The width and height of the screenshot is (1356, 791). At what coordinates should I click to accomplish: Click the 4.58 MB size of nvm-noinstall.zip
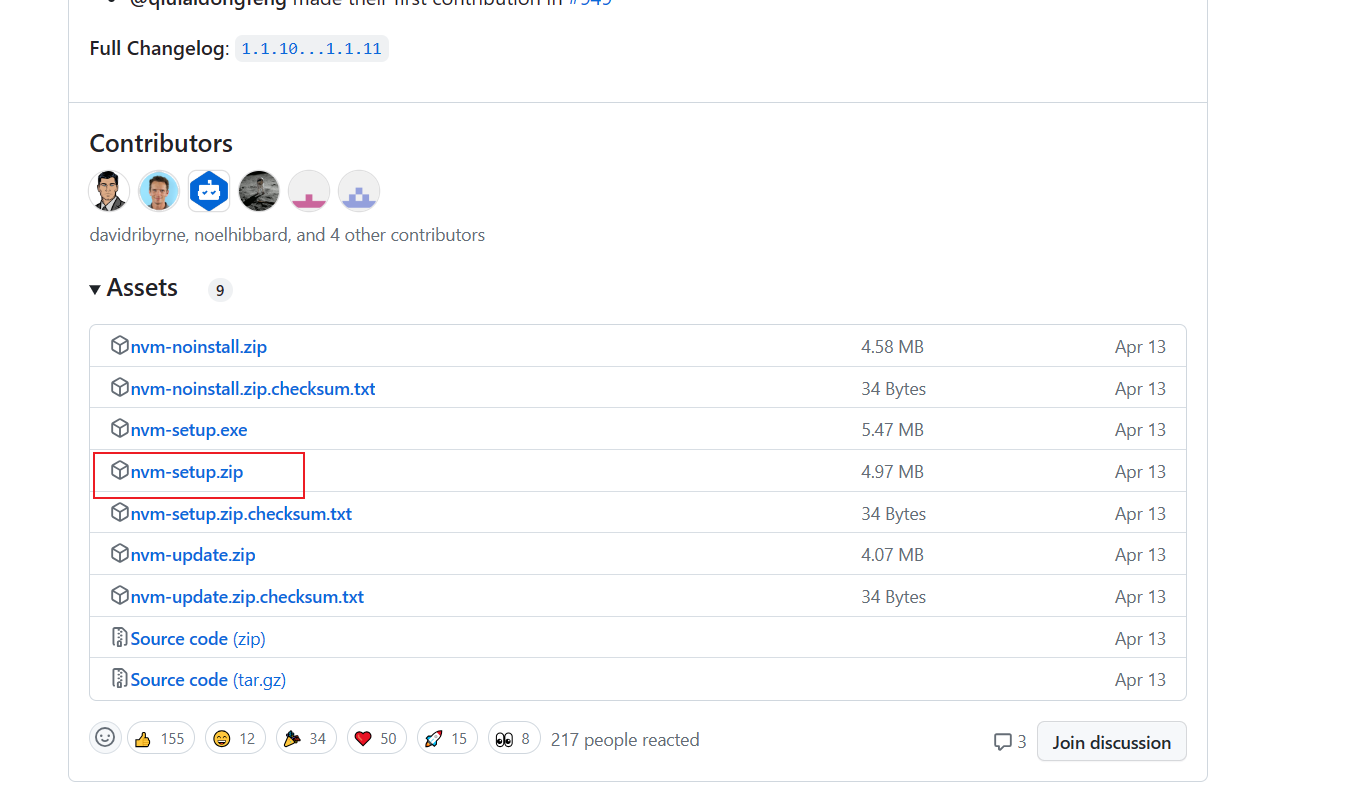(x=892, y=347)
